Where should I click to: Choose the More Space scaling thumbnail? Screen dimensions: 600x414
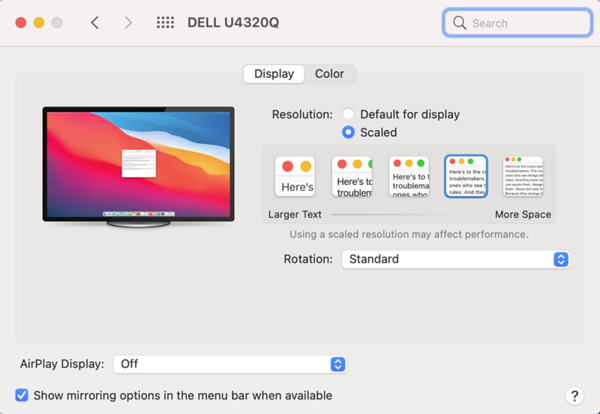(523, 176)
